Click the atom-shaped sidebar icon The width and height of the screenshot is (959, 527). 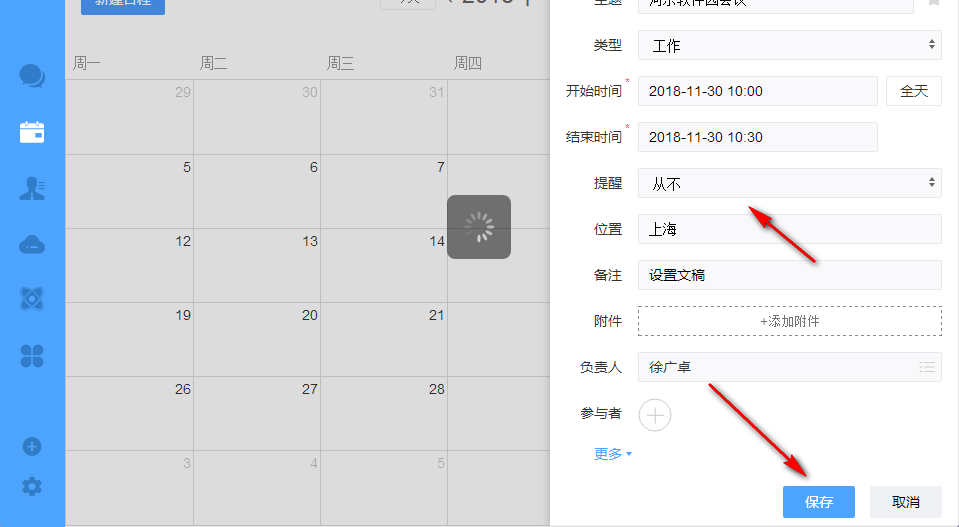pyautogui.click(x=32, y=299)
